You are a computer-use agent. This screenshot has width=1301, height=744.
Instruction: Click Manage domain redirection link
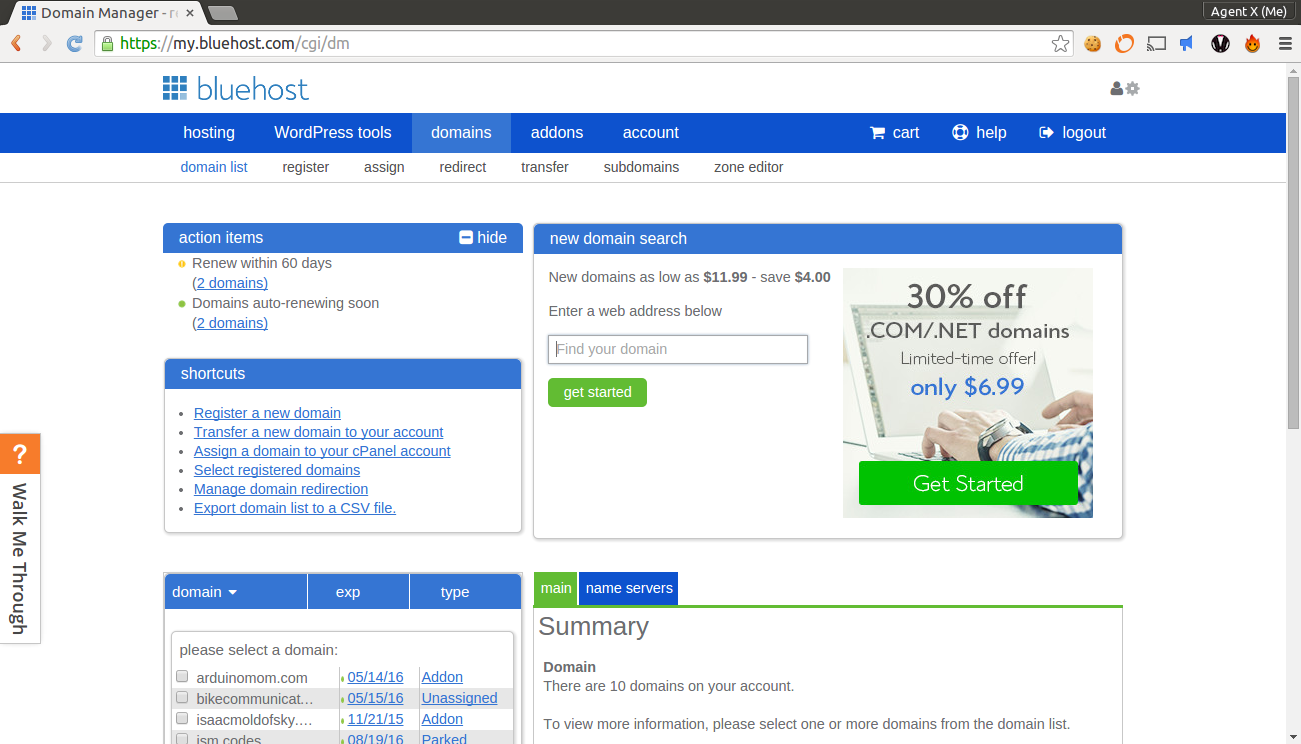281,489
